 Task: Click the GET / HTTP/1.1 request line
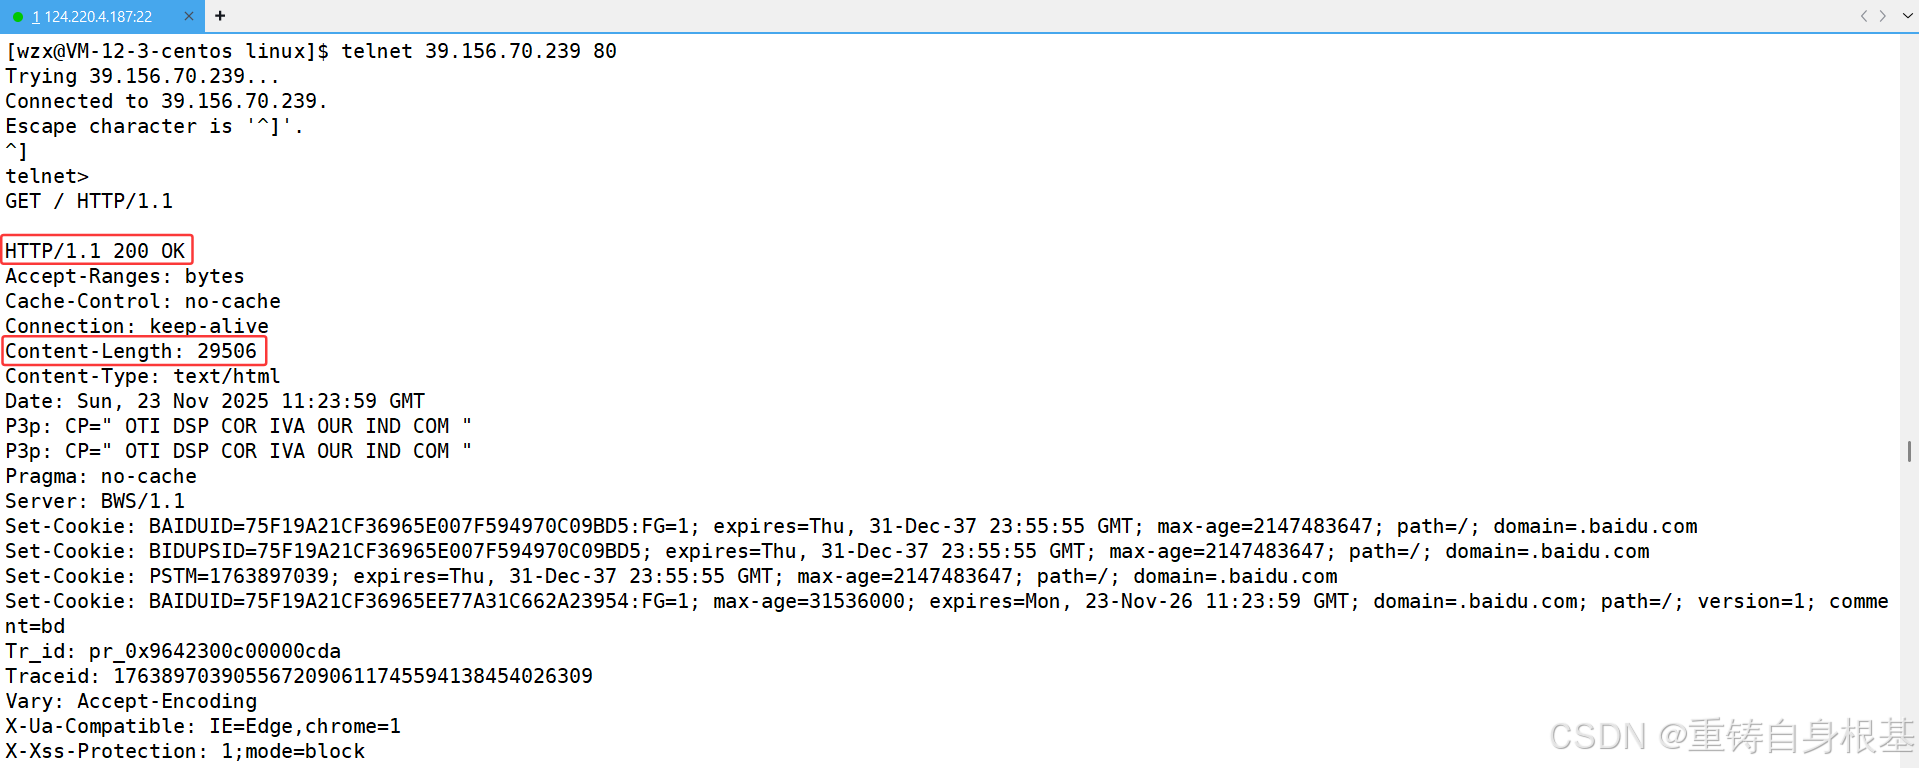click(x=89, y=201)
